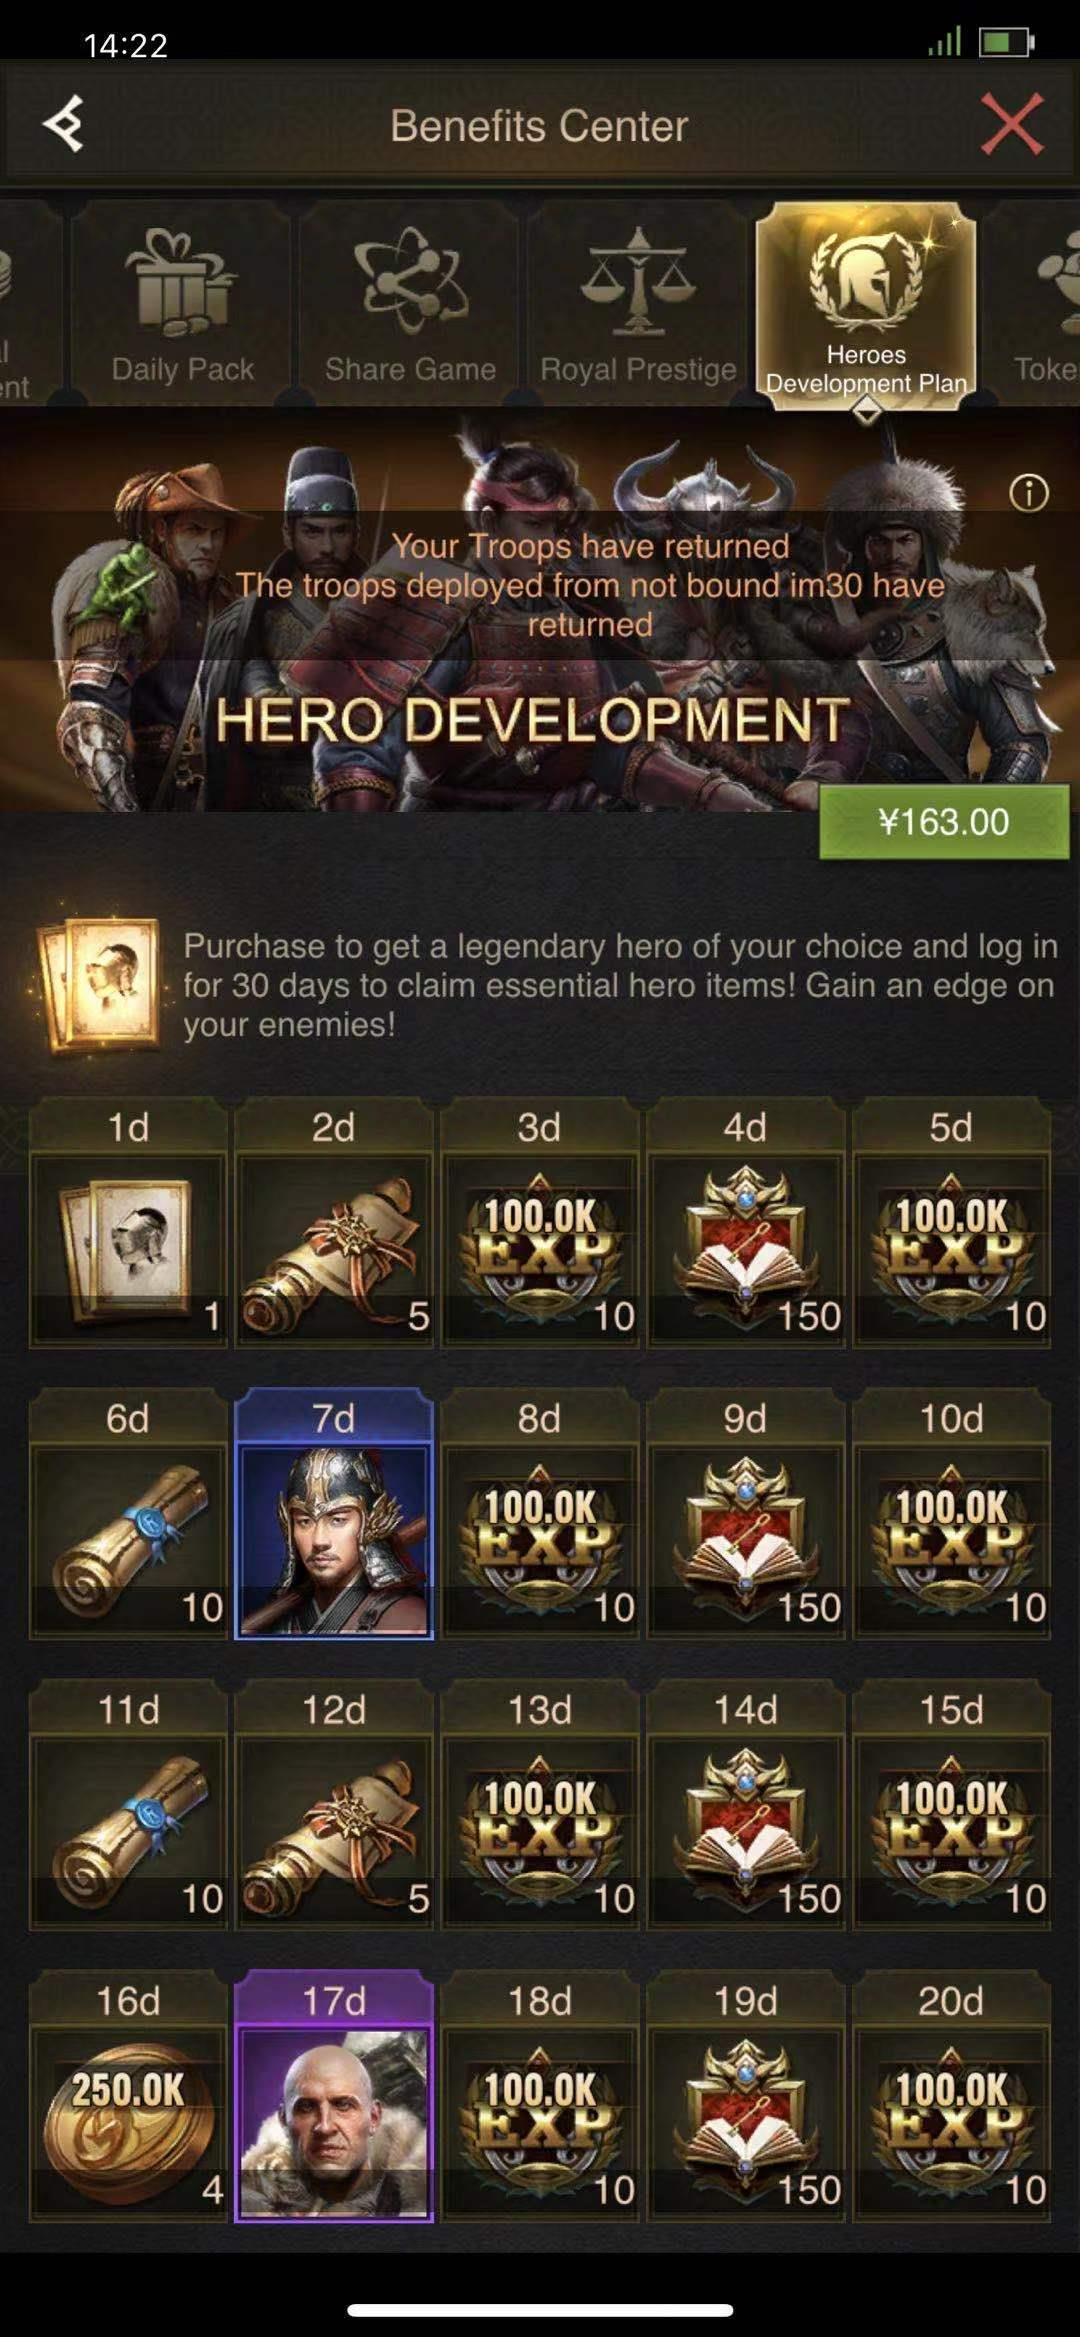Switch to the Daily Pack tab

[182, 304]
